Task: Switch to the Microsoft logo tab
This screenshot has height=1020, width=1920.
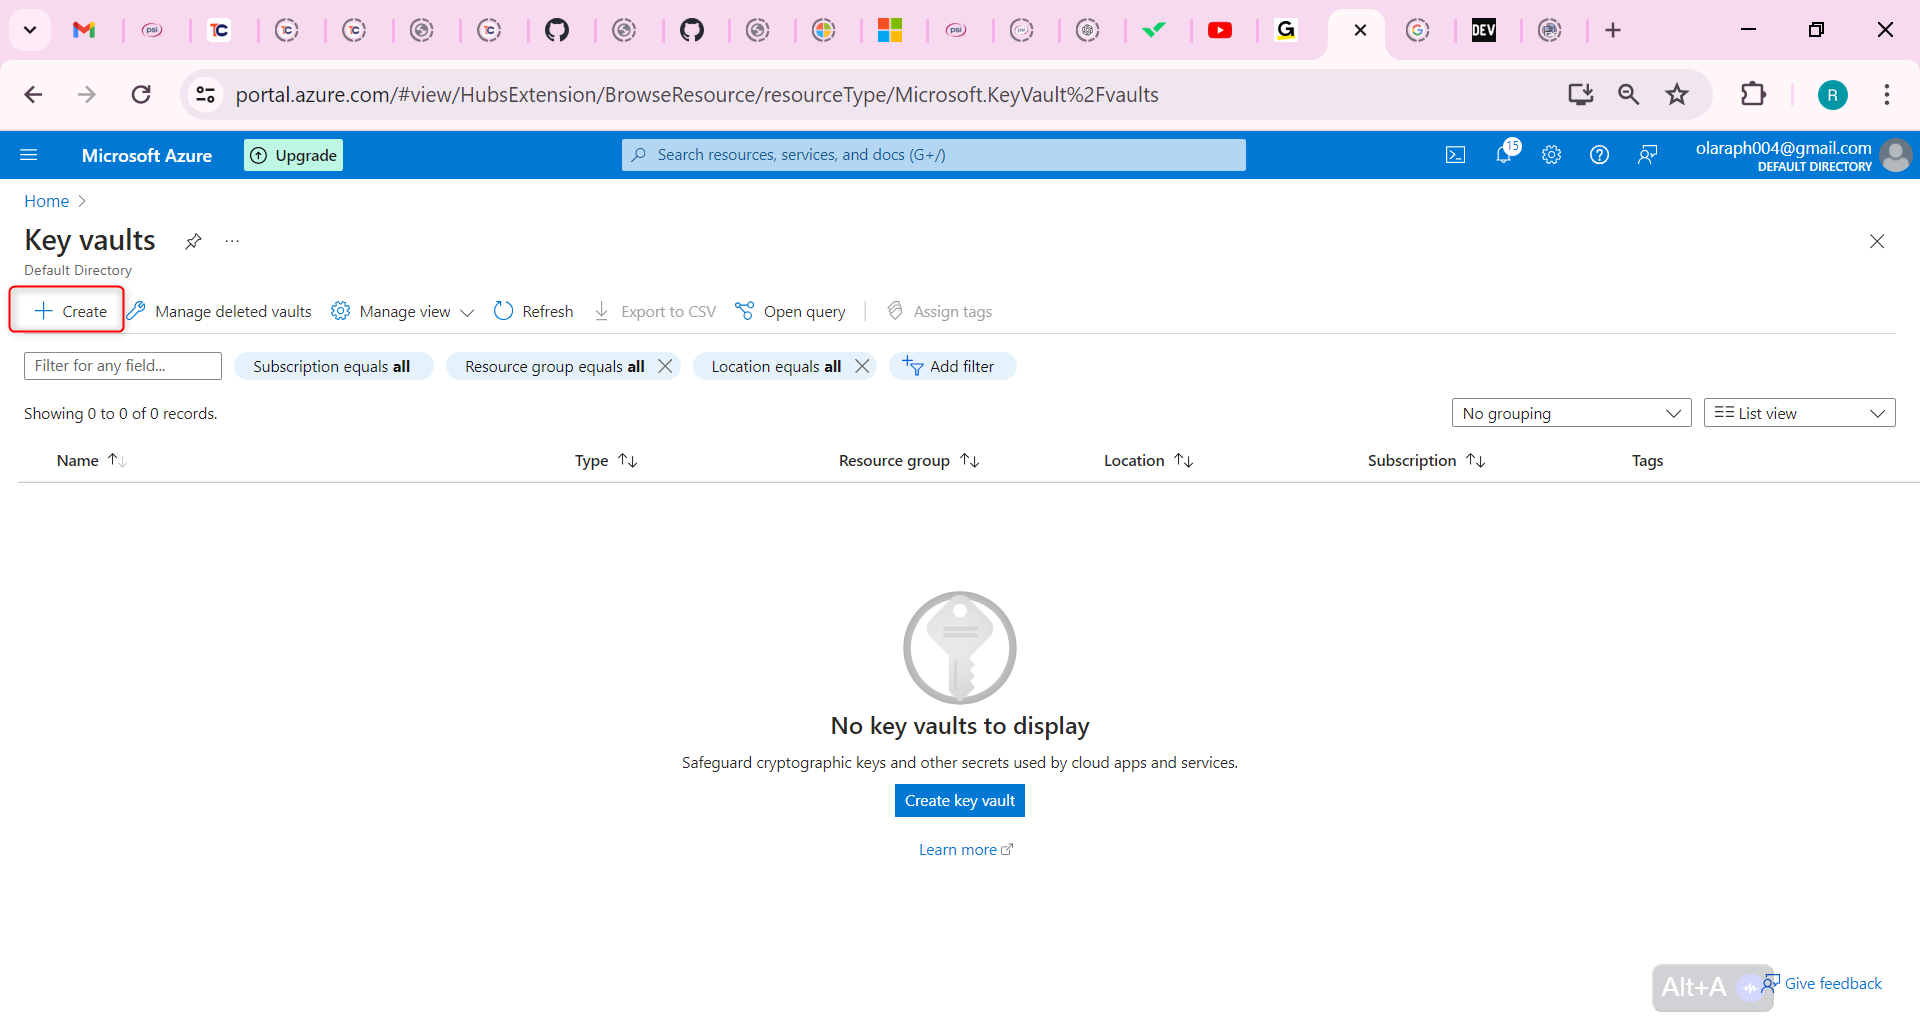Action: [x=890, y=30]
